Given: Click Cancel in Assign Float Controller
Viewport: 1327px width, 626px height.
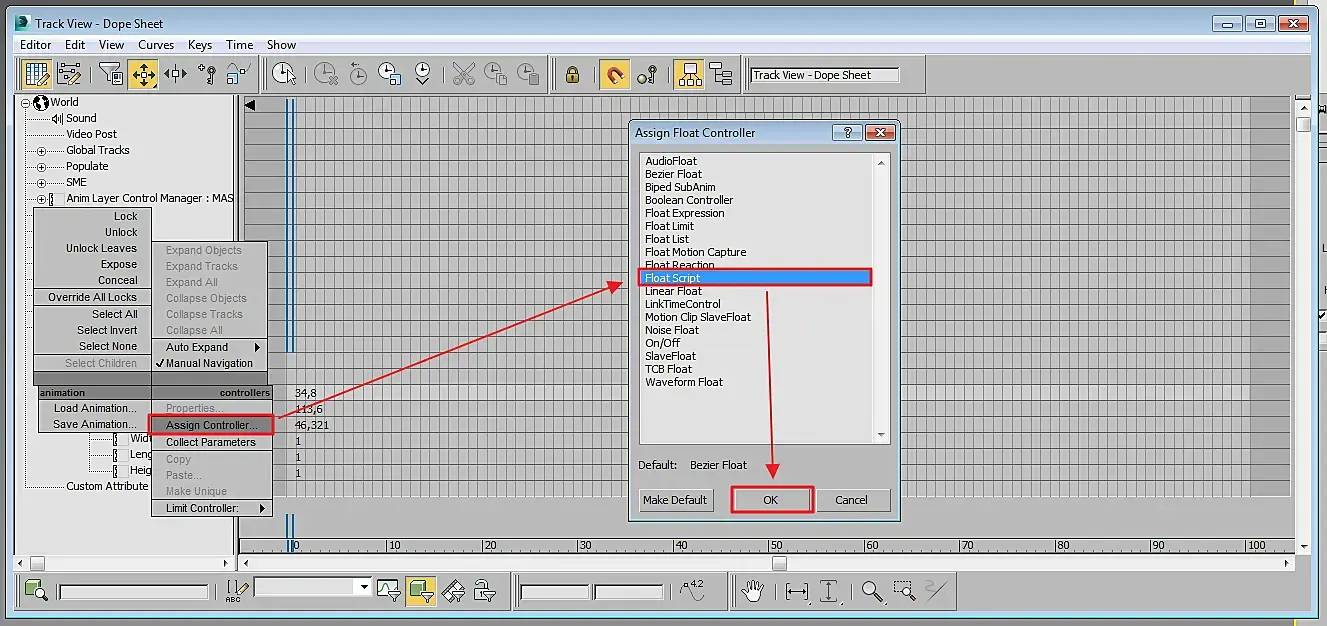Looking at the screenshot, I should coord(852,500).
